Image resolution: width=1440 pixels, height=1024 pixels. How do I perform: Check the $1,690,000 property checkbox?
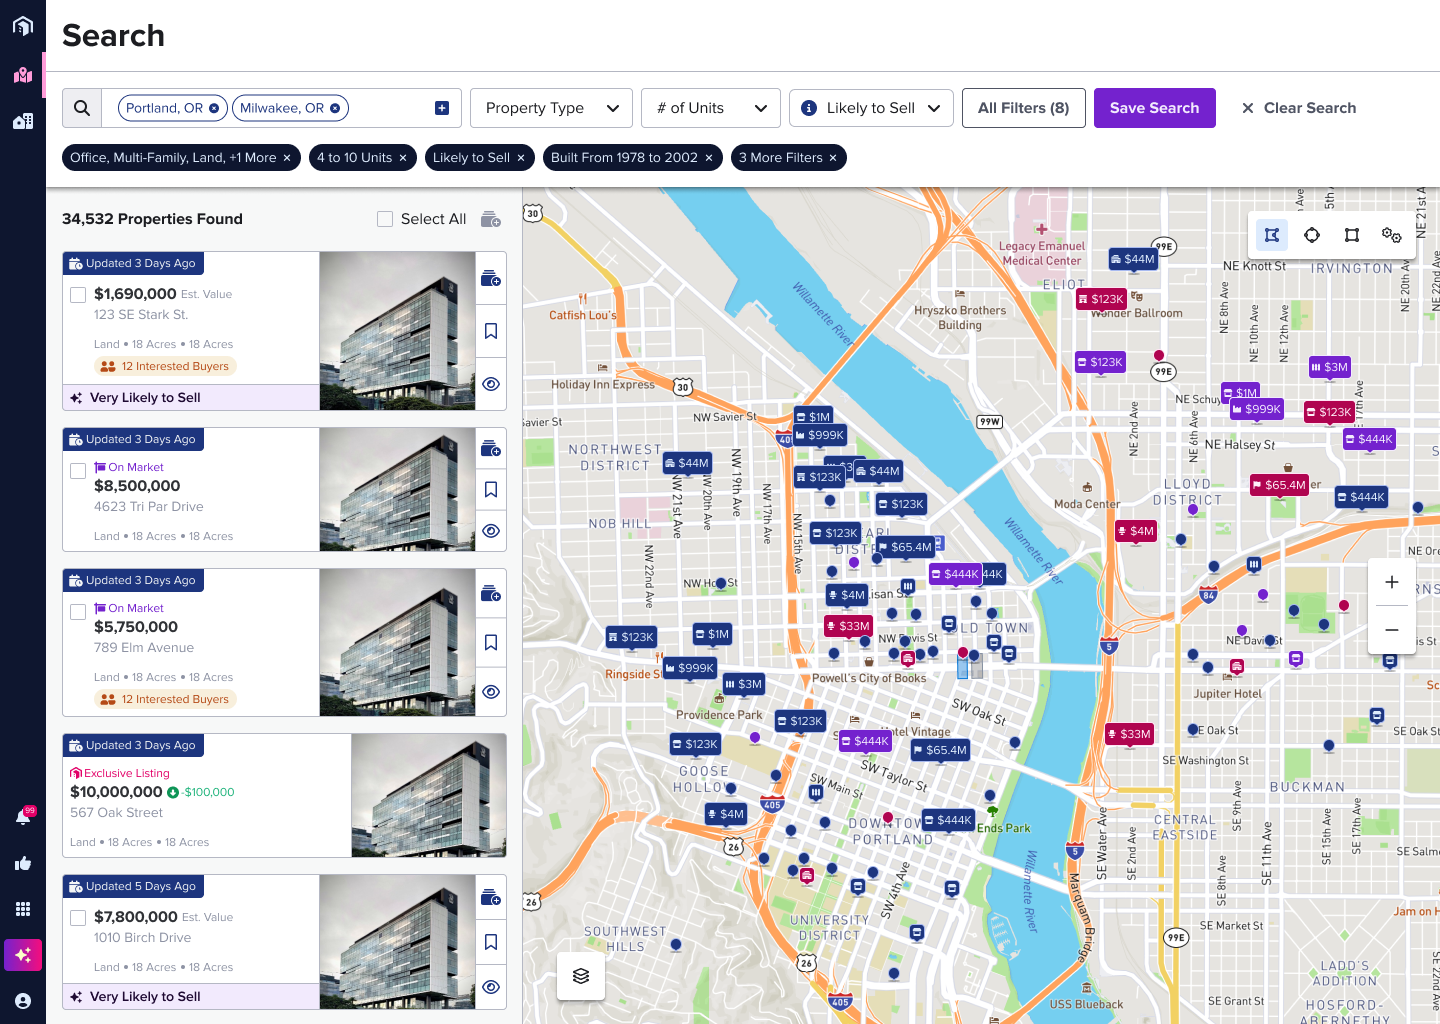[78, 295]
